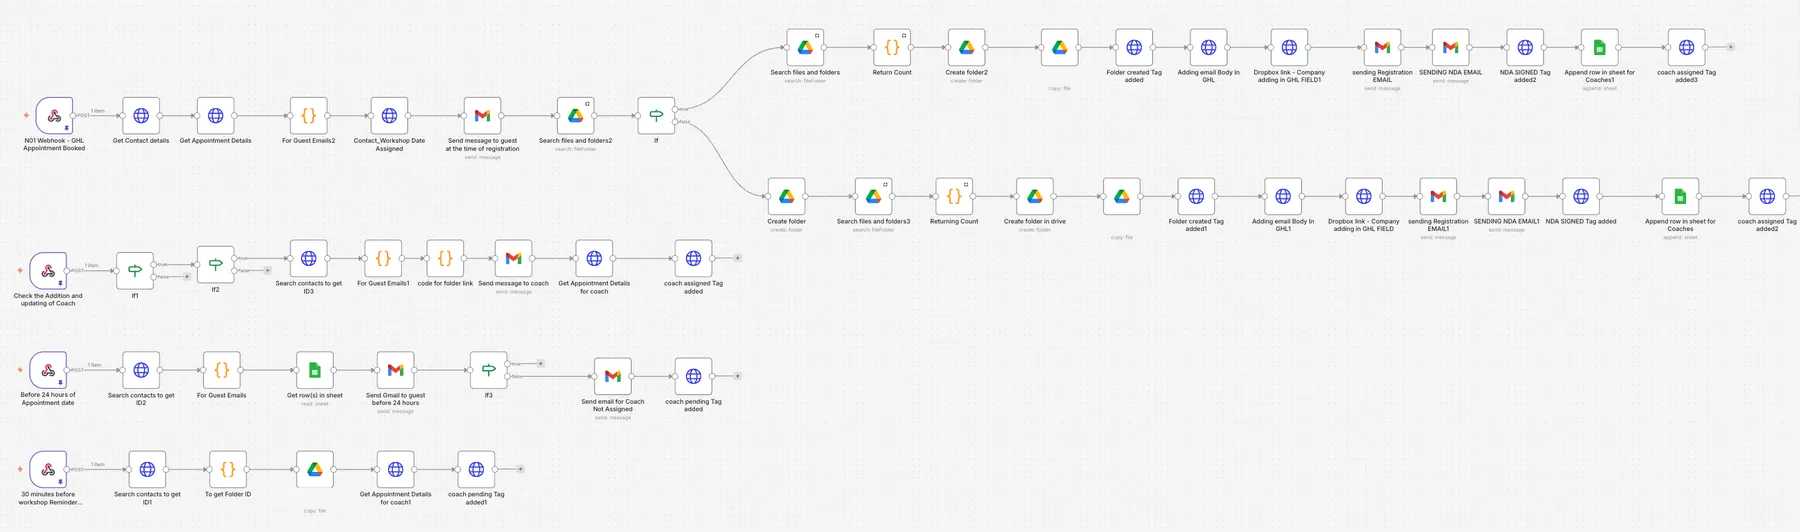This screenshot has width=1800, height=532.
Task: Open the SENDING NDA EMAIL1 Gmail node
Action: pyautogui.click(x=1507, y=197)
